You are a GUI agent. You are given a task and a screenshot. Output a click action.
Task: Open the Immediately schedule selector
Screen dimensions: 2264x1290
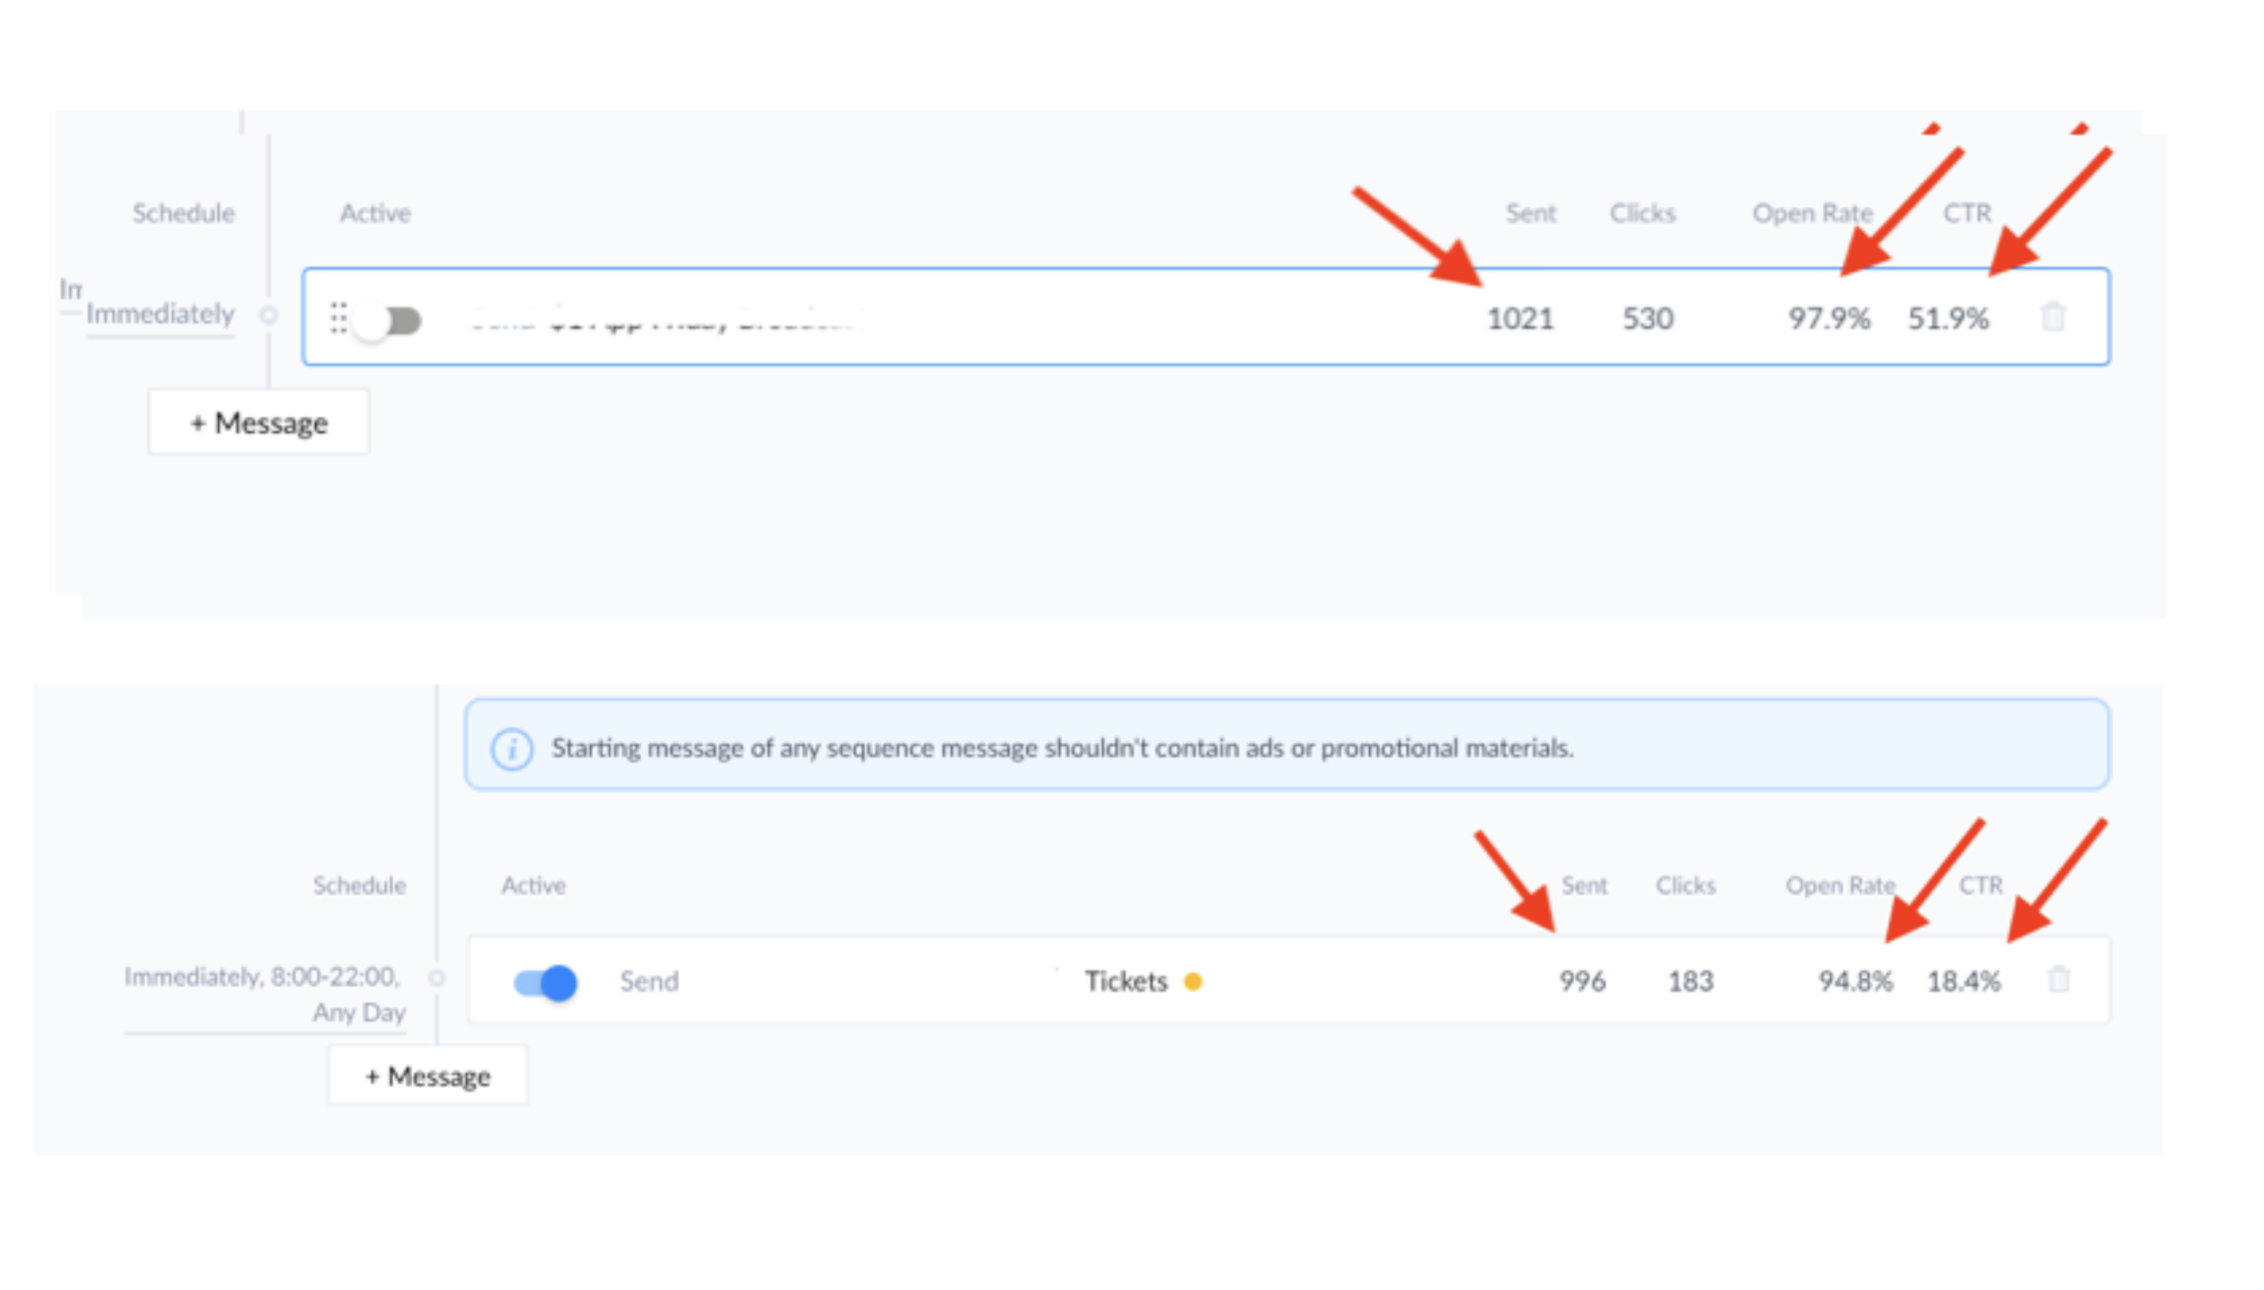point(160,314)
